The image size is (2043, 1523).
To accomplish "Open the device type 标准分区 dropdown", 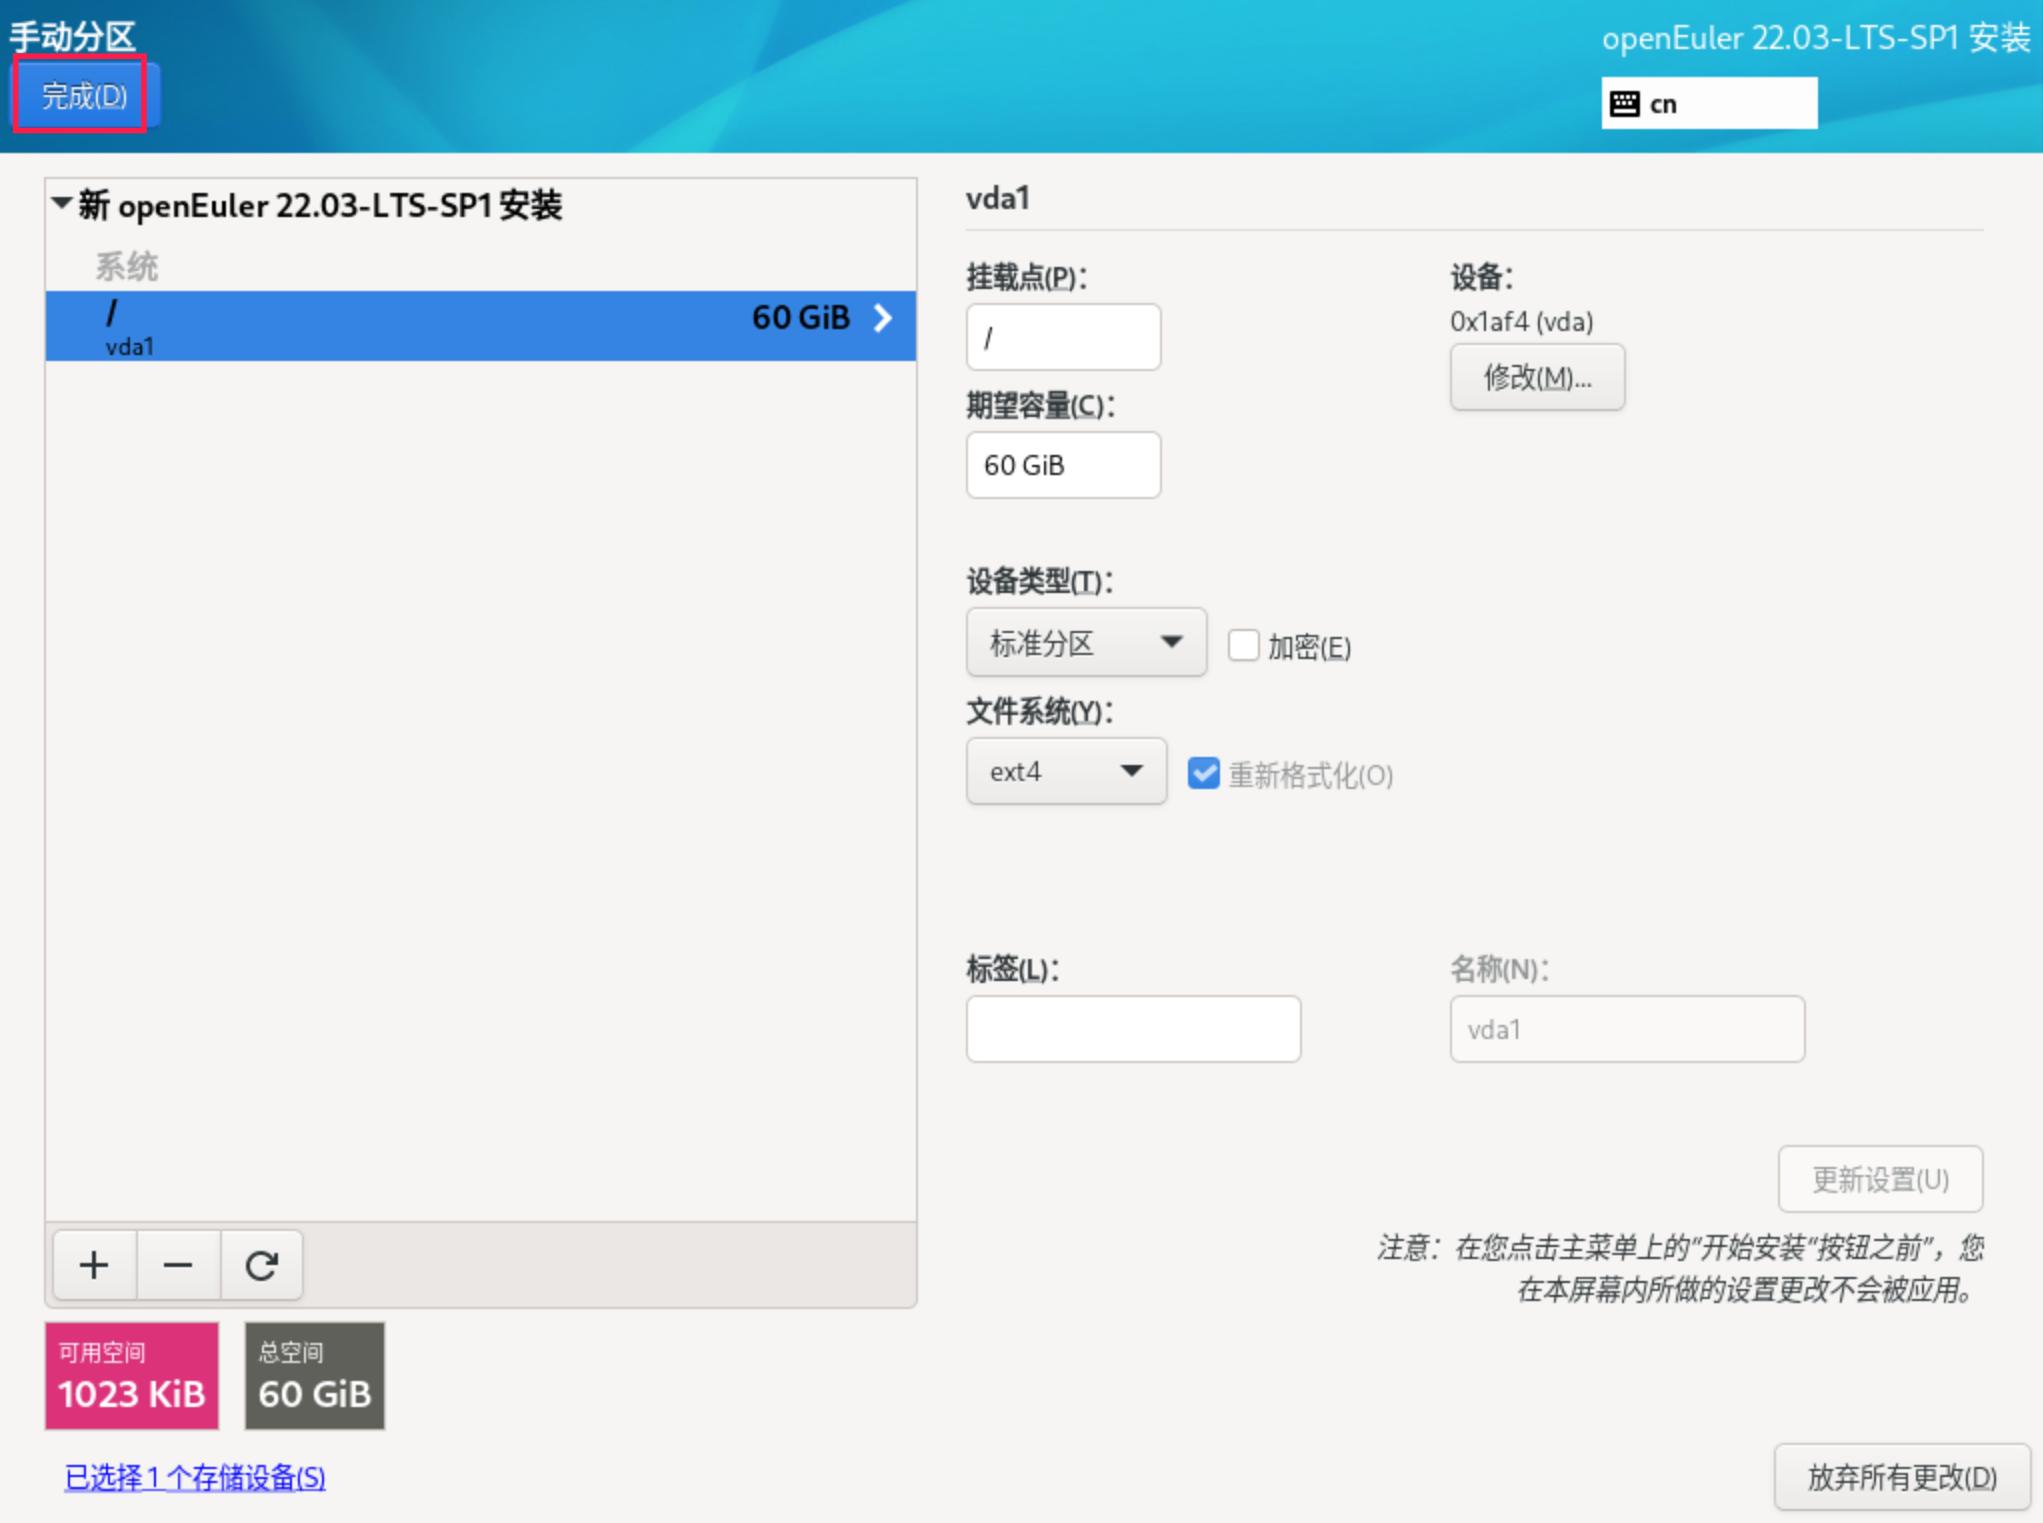I will point(1085,643).
